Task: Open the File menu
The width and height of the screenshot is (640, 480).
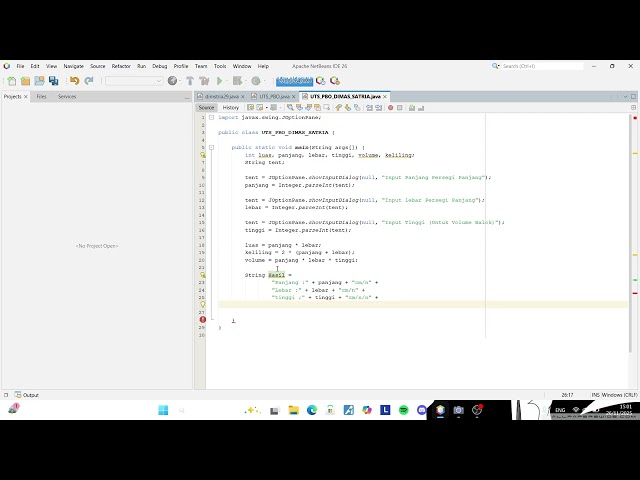Action: (x=20, y=66)
